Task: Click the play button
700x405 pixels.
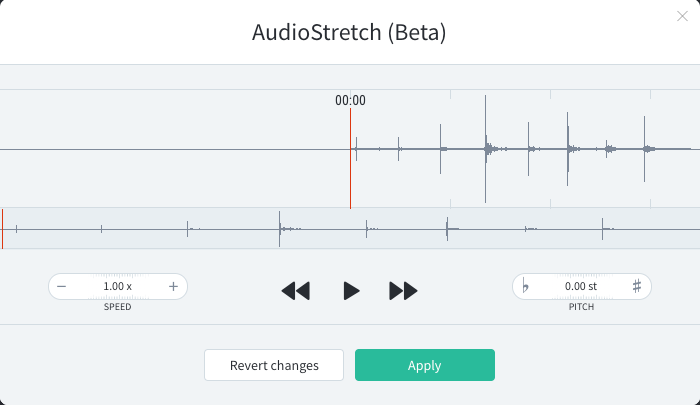Action: click(x=351, y=291)
